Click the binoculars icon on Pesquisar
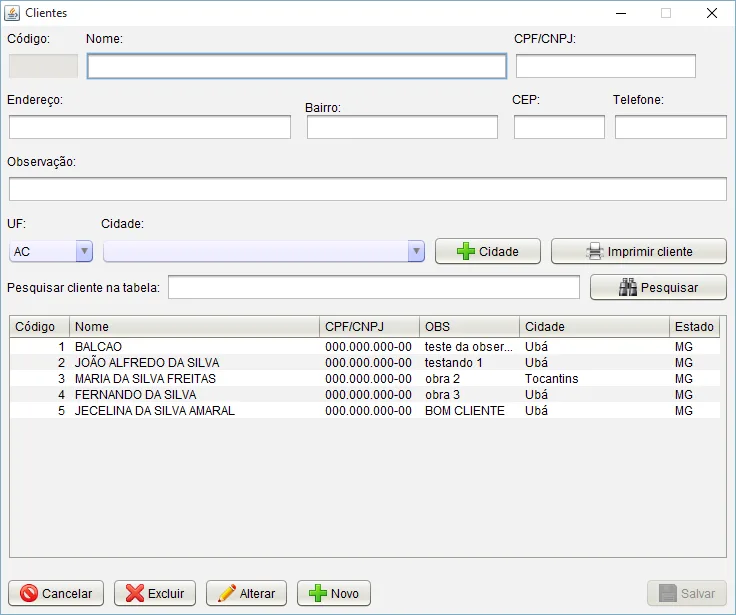Image resolution: width=736 pixels, height=615 pixels. [x=628, y=287]
